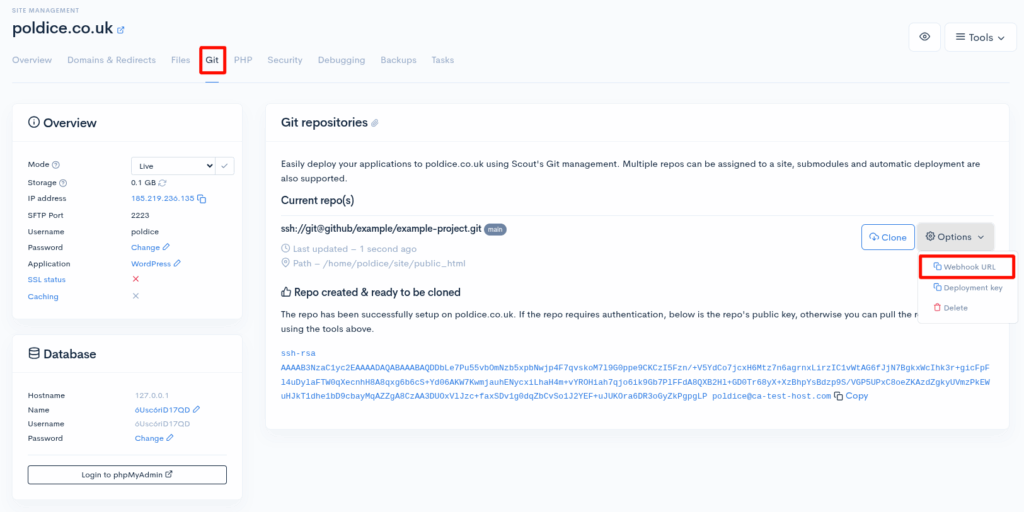Click the edit pencil next to WordPress
1024x512 pixels.
(x=177, y=263)
